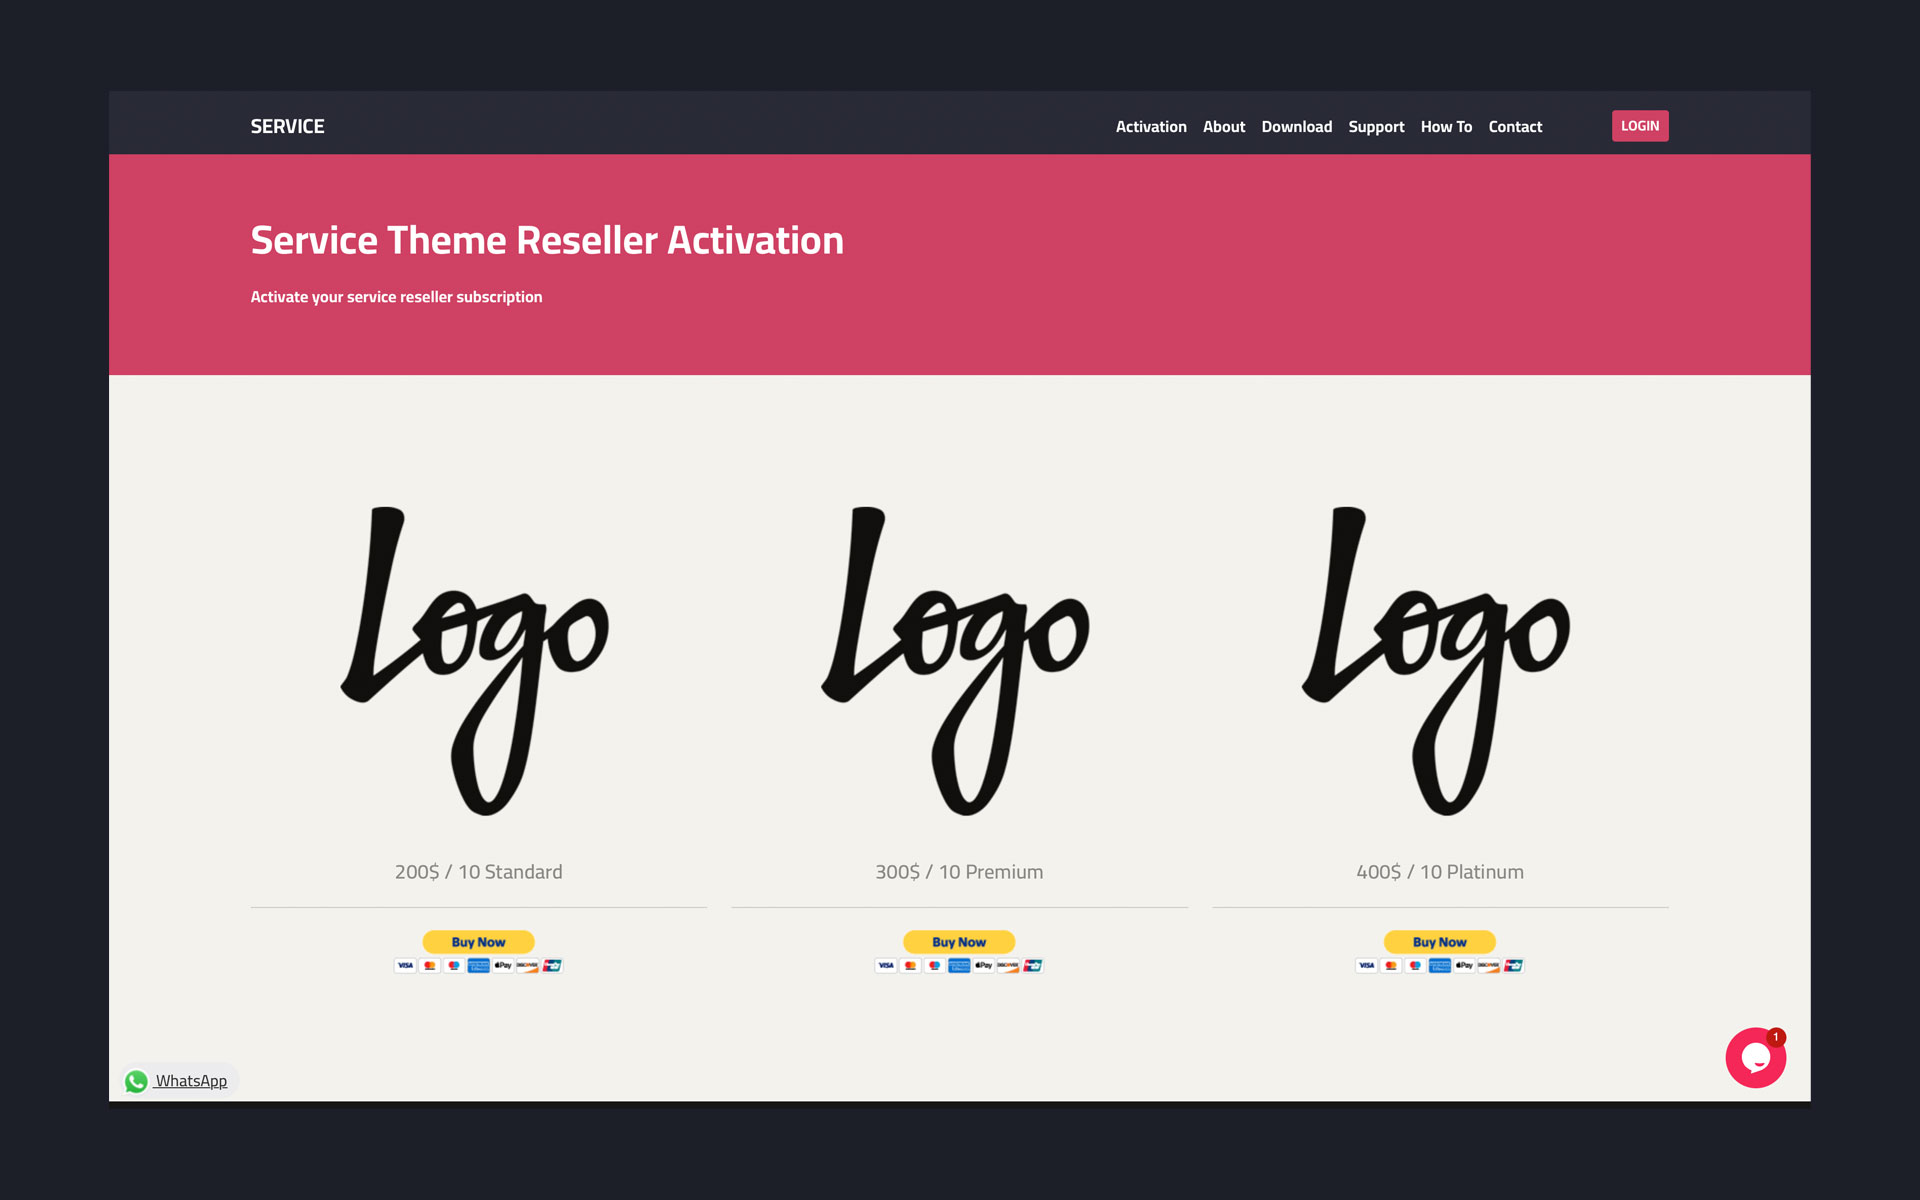The height and width of the screenshot is (1200, 1920).
Task: Open the Activation page from the navigation bar
Action: click(1151, 126)
